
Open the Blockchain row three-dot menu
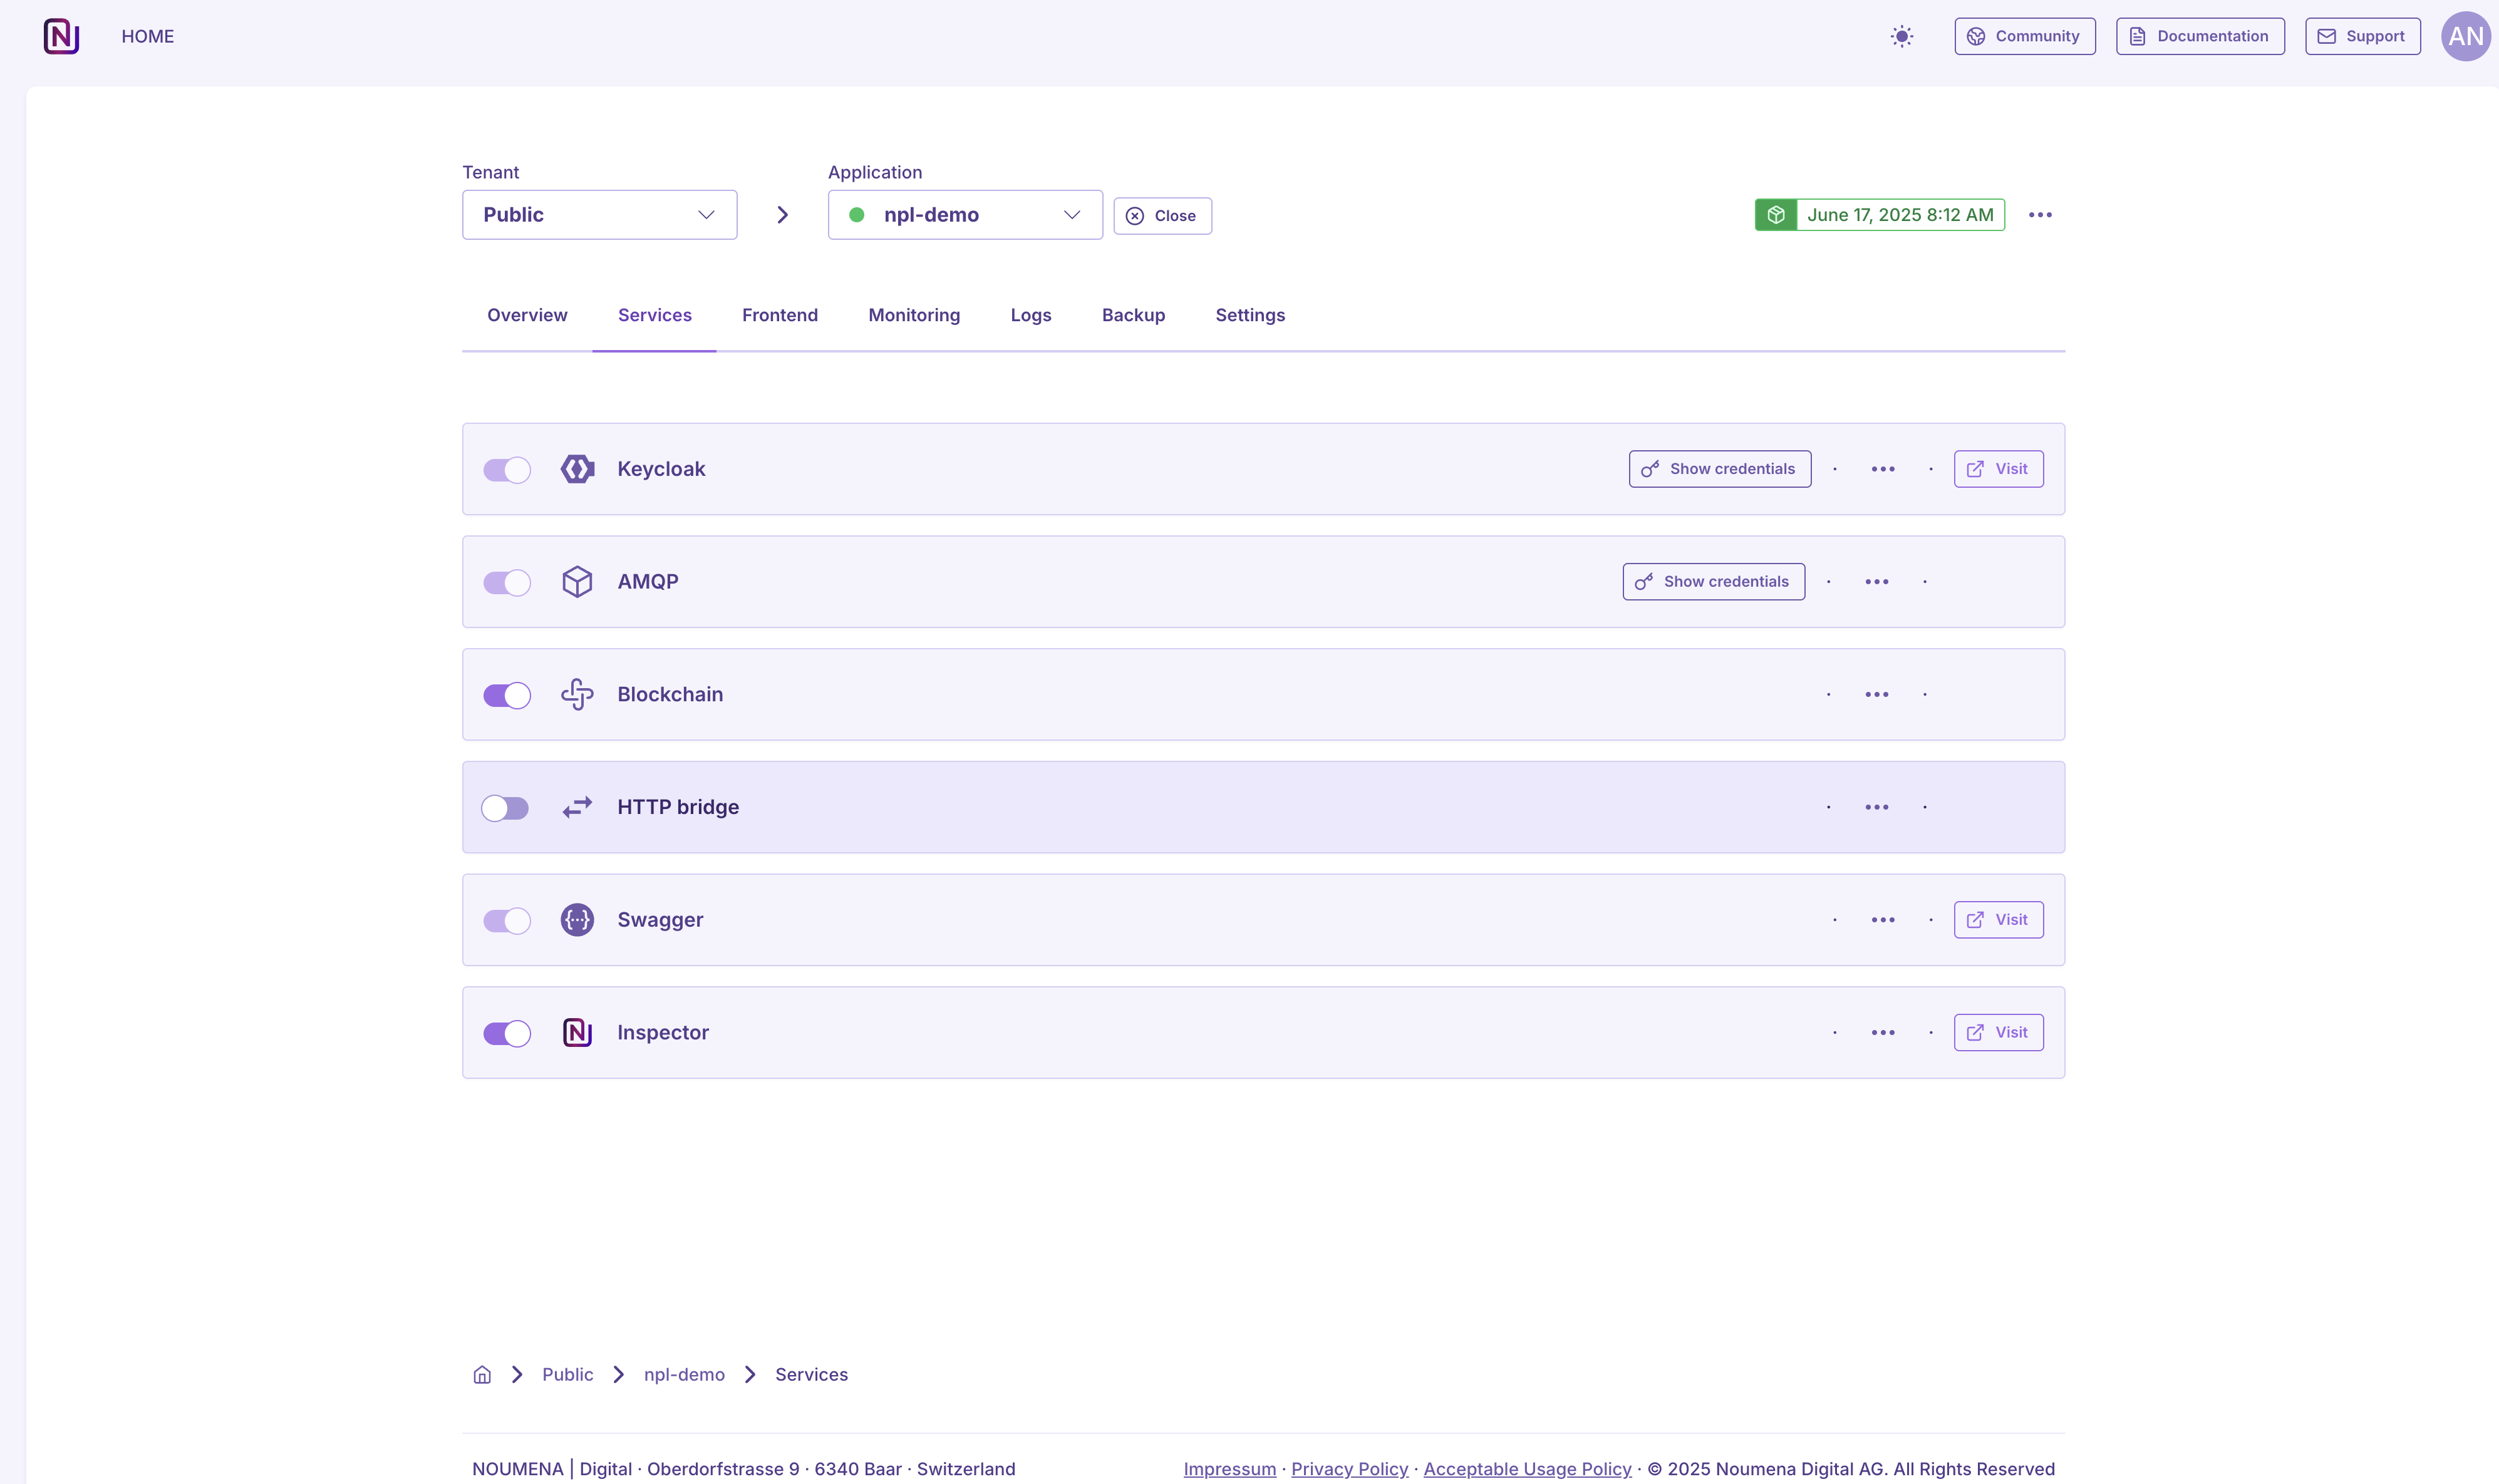click(1876, 694)
